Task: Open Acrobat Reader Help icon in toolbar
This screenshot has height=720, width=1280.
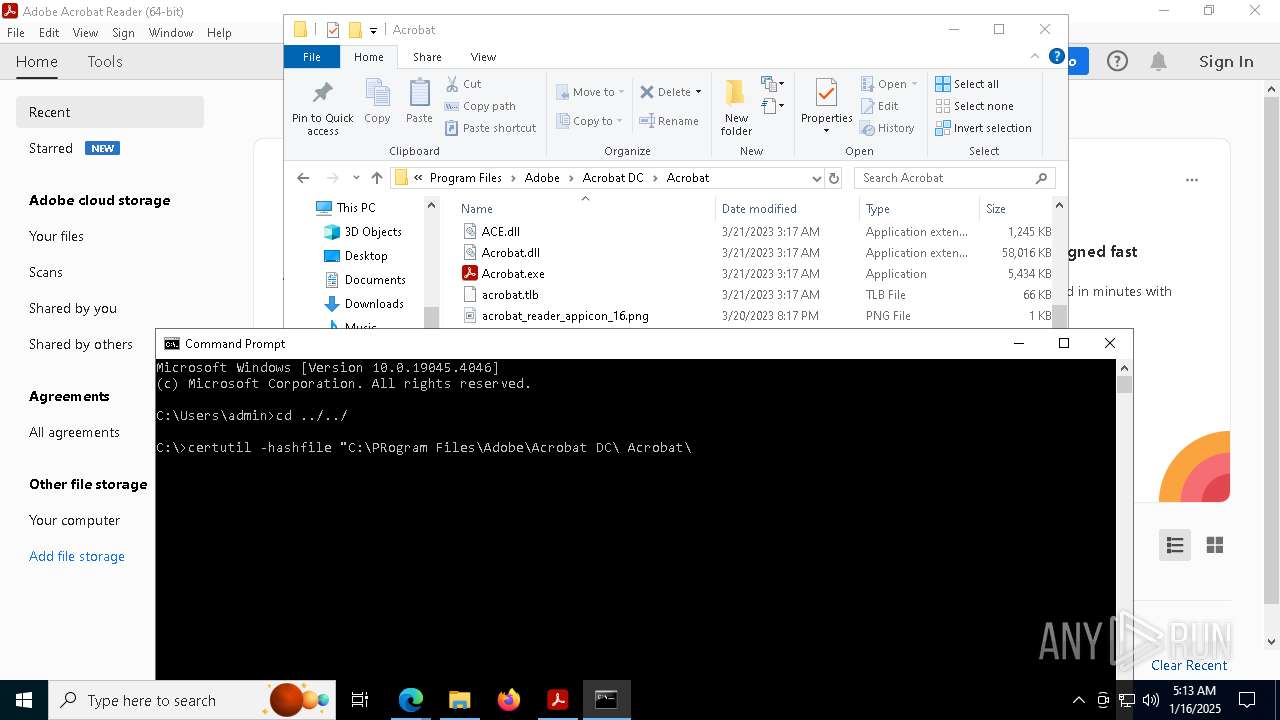Action: 1117,62
